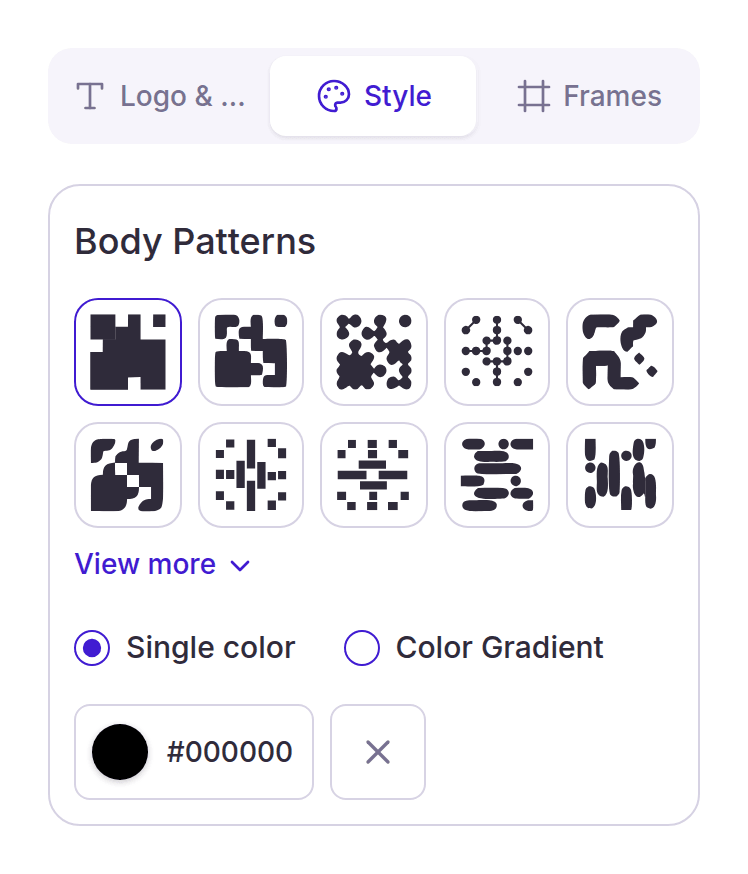Open the Logo & text tab
Image resolution: width=748 pixels, height=874 pixels.
[x=160, y=96]
